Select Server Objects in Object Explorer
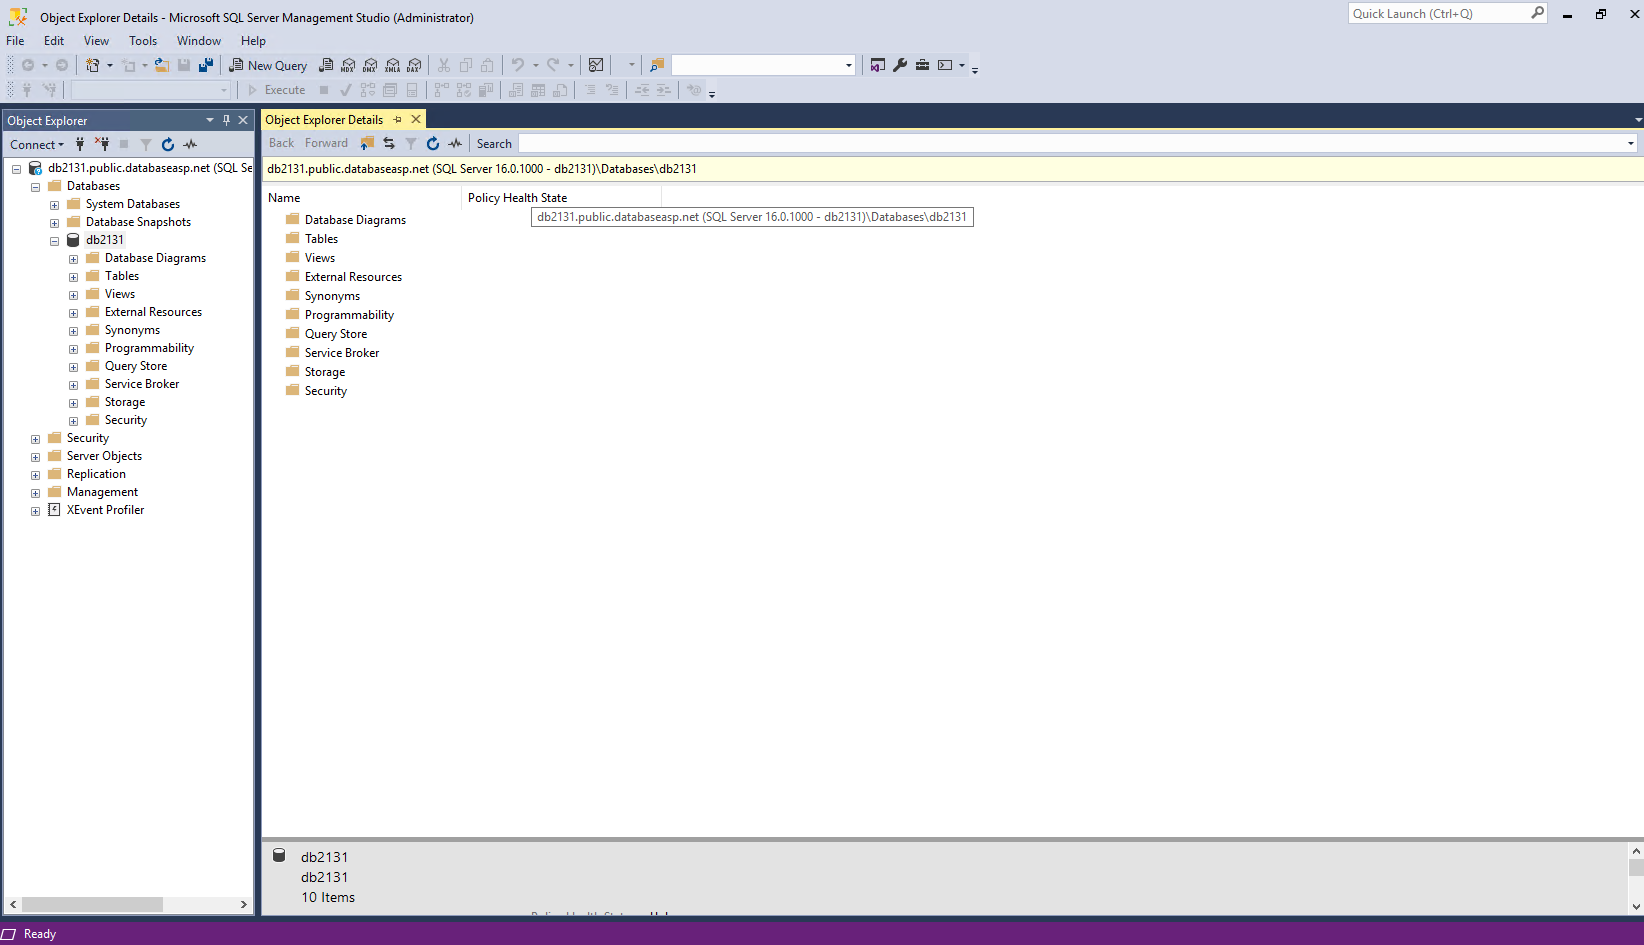This screenshot has width=1644, height=945. 104,456
